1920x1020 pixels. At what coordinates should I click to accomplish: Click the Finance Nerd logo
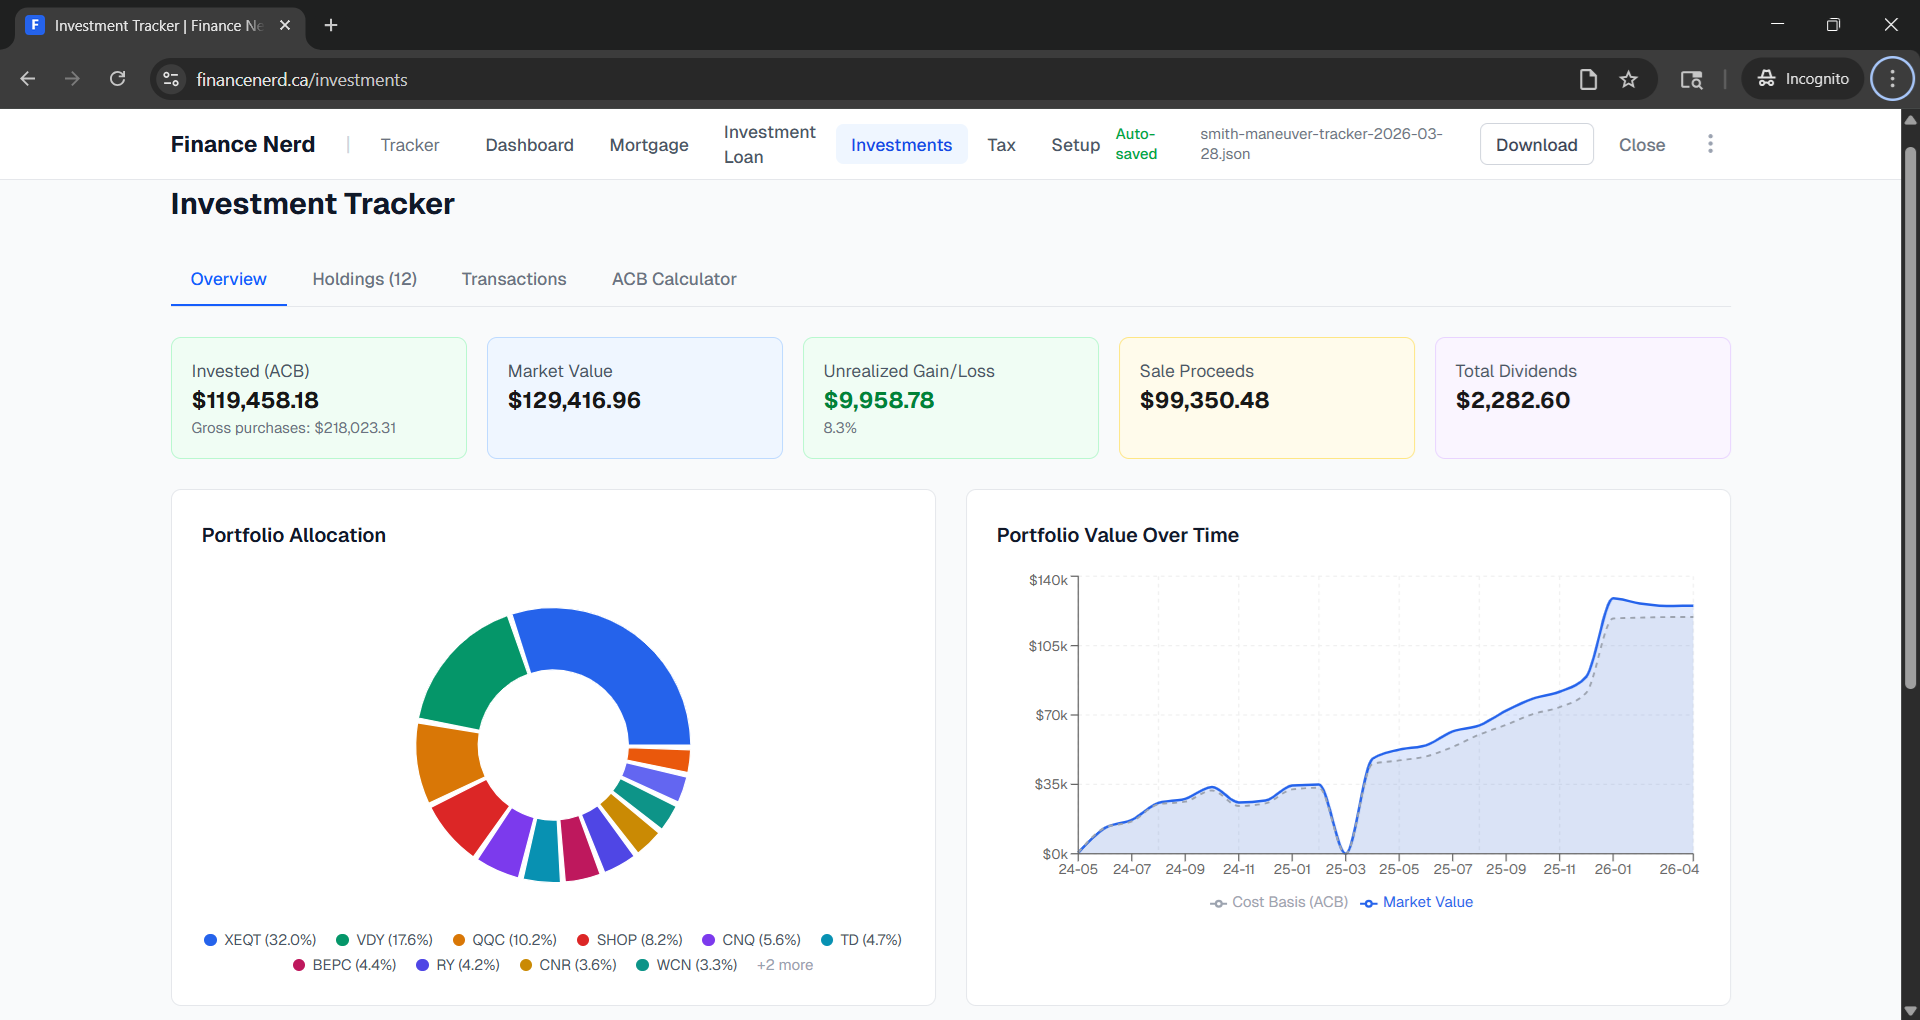click(242, 144)
